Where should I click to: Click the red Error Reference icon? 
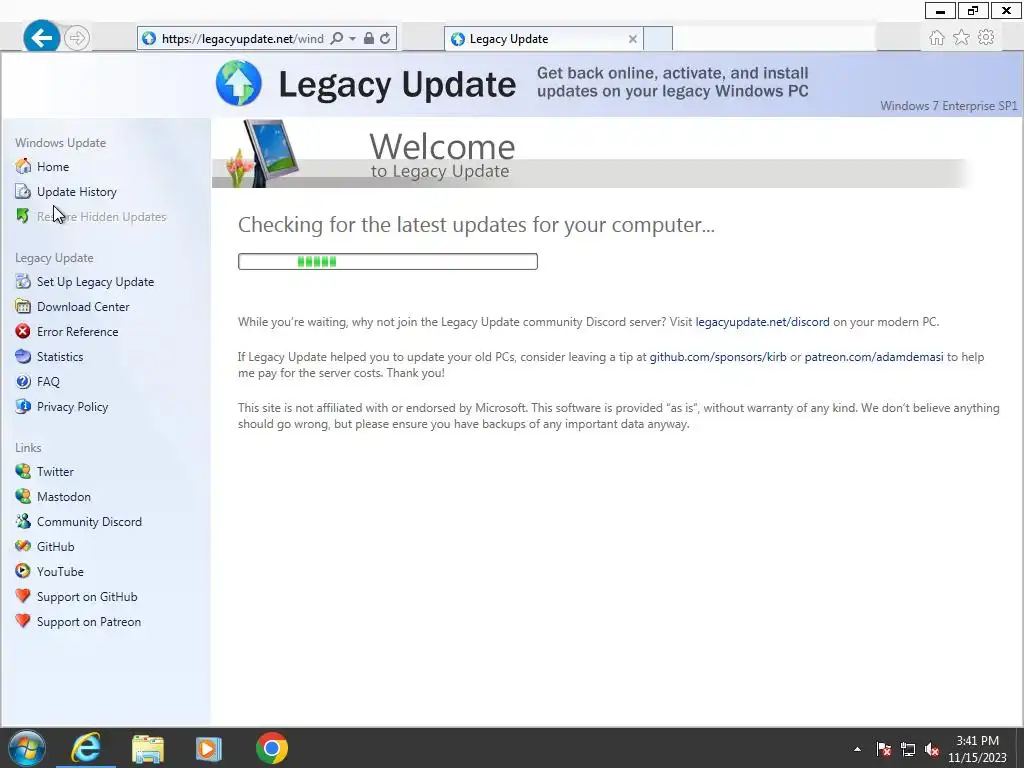coord(23,331)
